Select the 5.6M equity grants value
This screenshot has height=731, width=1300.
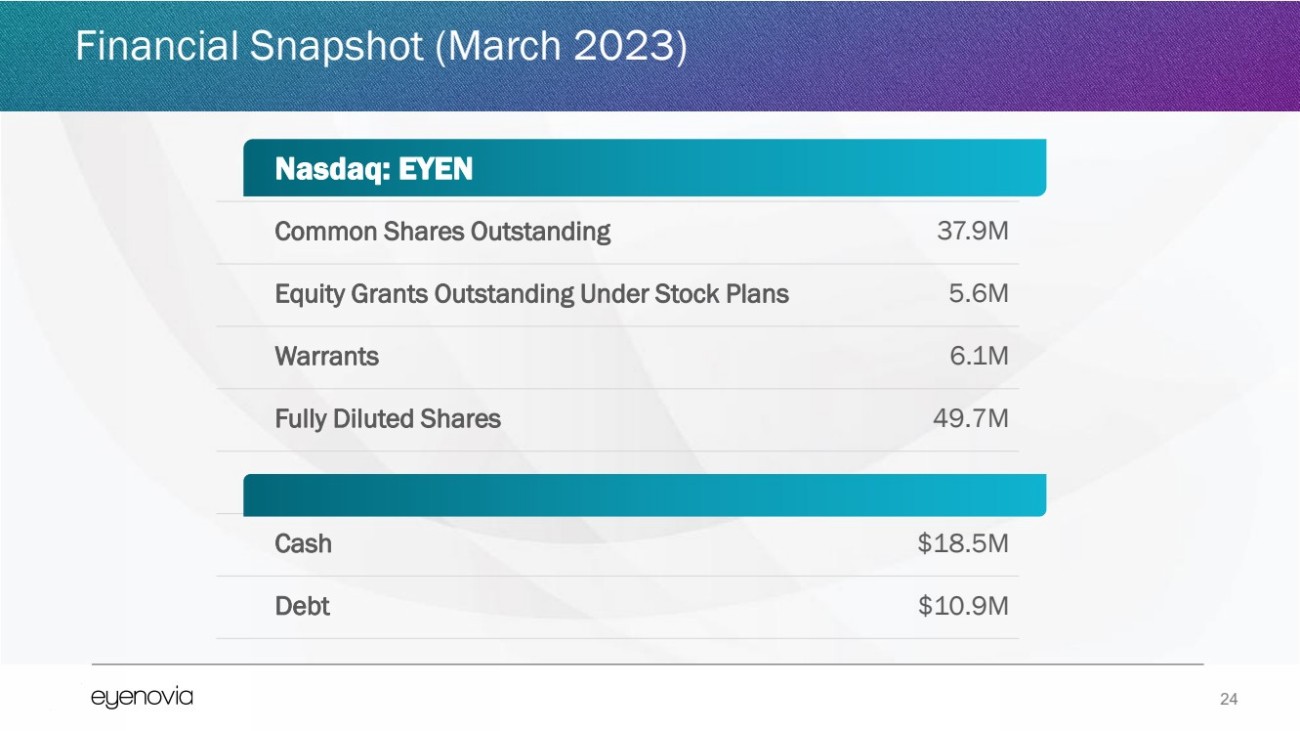(x=979, y=294)
